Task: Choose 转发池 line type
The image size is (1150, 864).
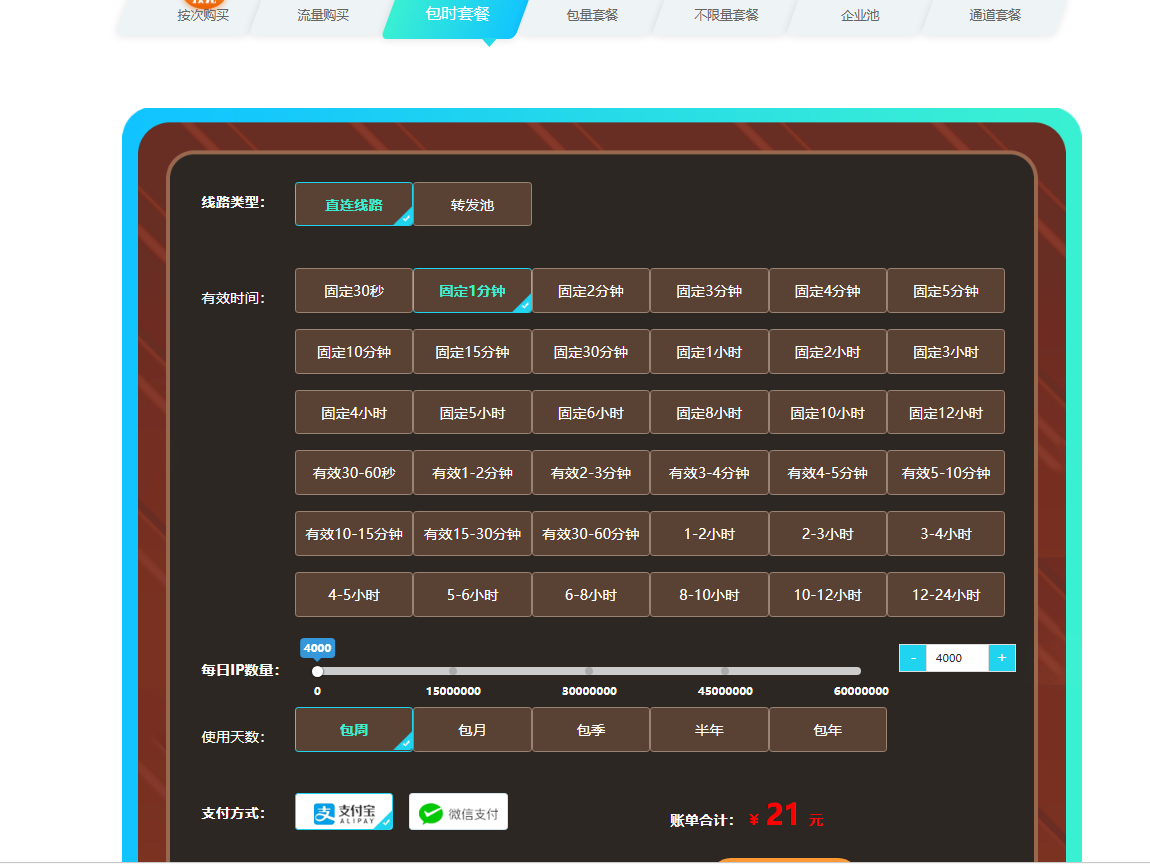Action: click(x=472, y=204)
